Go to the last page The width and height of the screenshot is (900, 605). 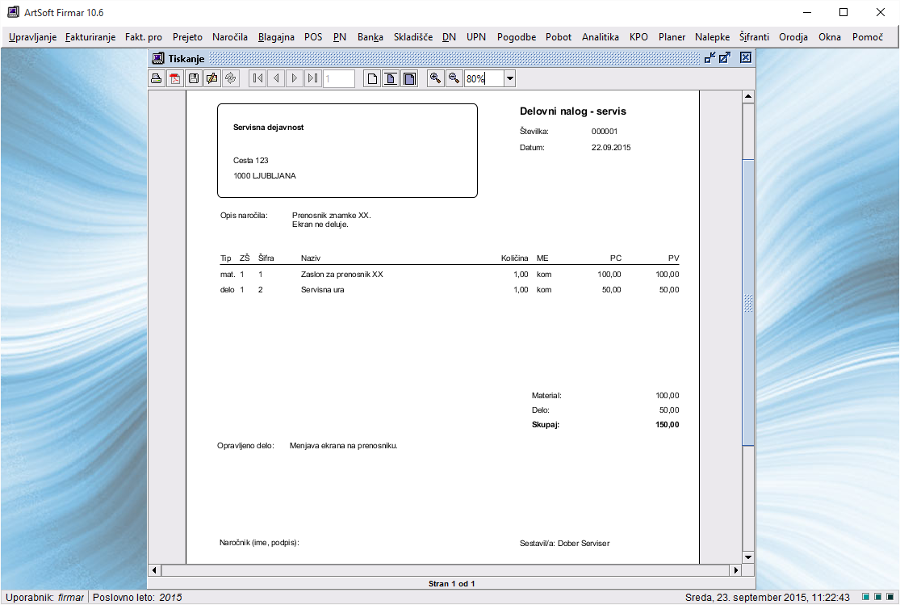tap(313, 78)
